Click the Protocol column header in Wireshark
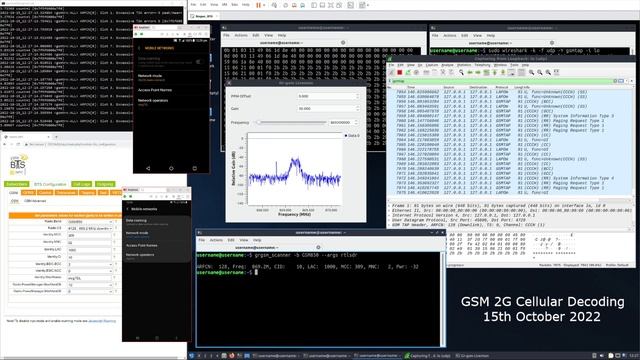640x360 pixels. coord(502,87)
